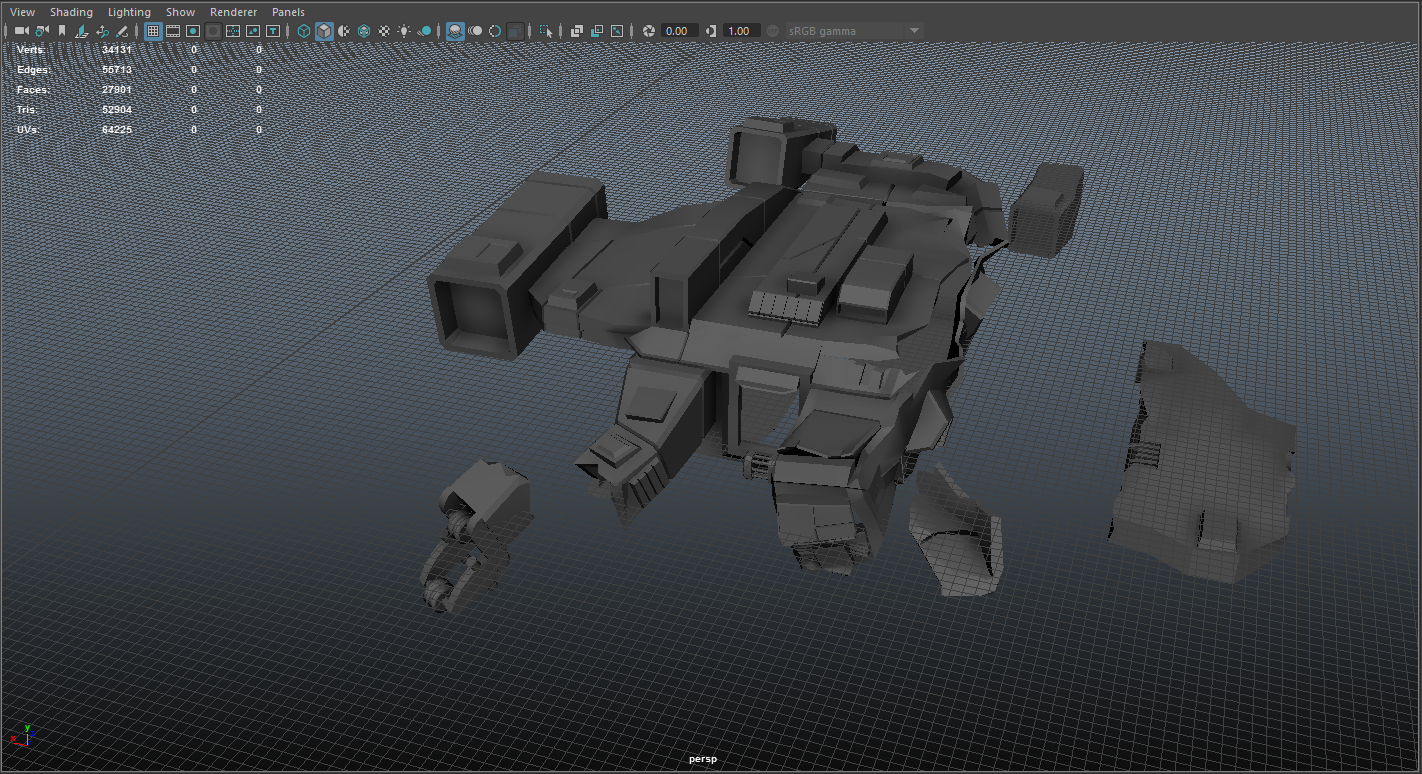This screenshot has width=1422, height=774.
Task: Click the Image Plane icon
Action: [x=82, y=31]
